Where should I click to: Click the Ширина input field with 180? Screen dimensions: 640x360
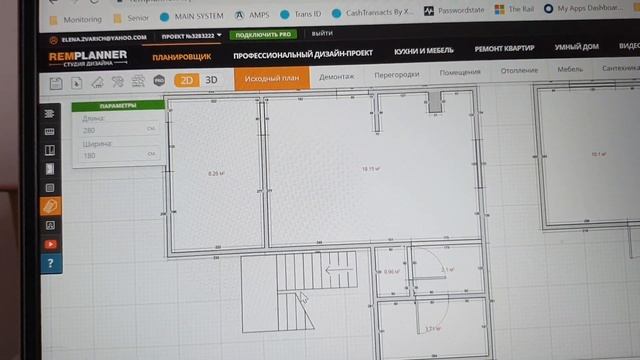click(x=119, y=156)
